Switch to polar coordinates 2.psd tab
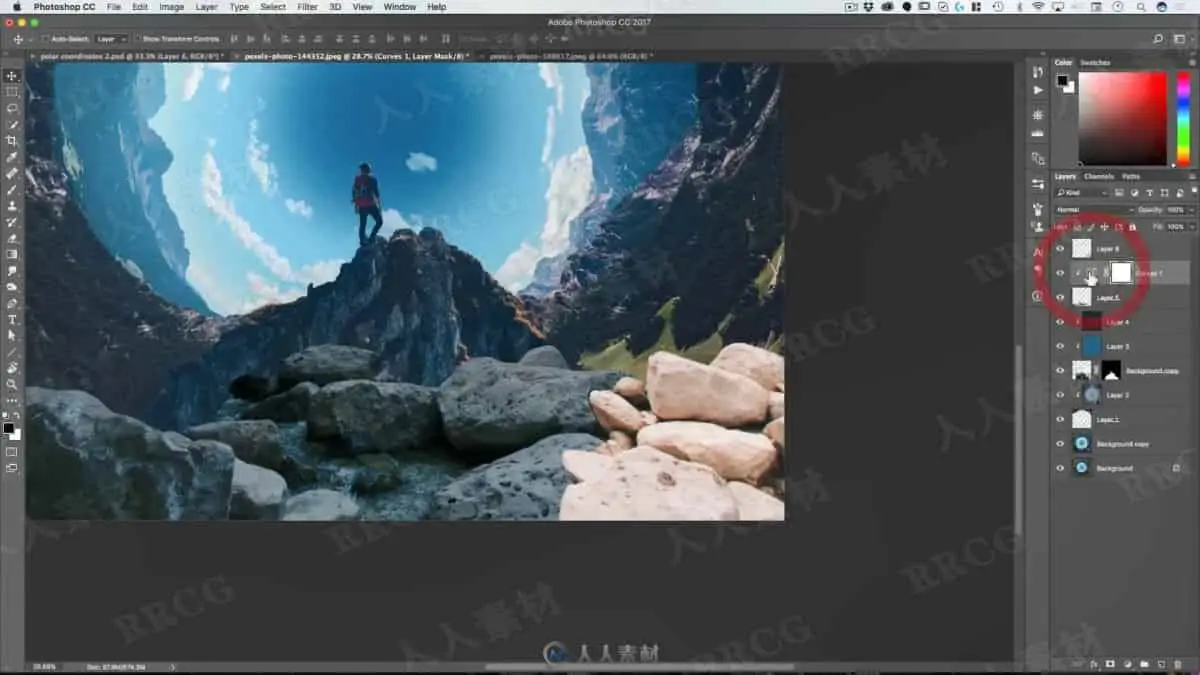This screenshot has width=1200, height=675. tap(133, 56)
